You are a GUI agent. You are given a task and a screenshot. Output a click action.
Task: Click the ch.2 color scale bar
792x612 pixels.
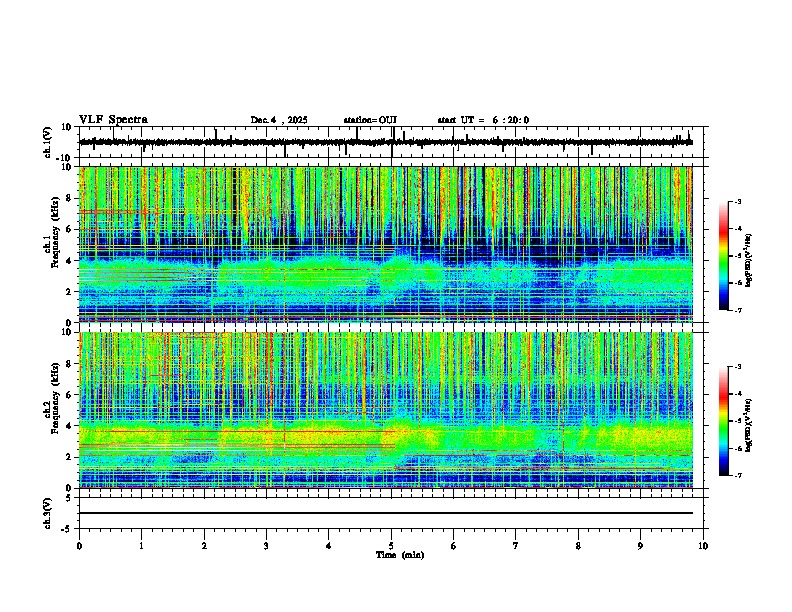coord(724,421)
